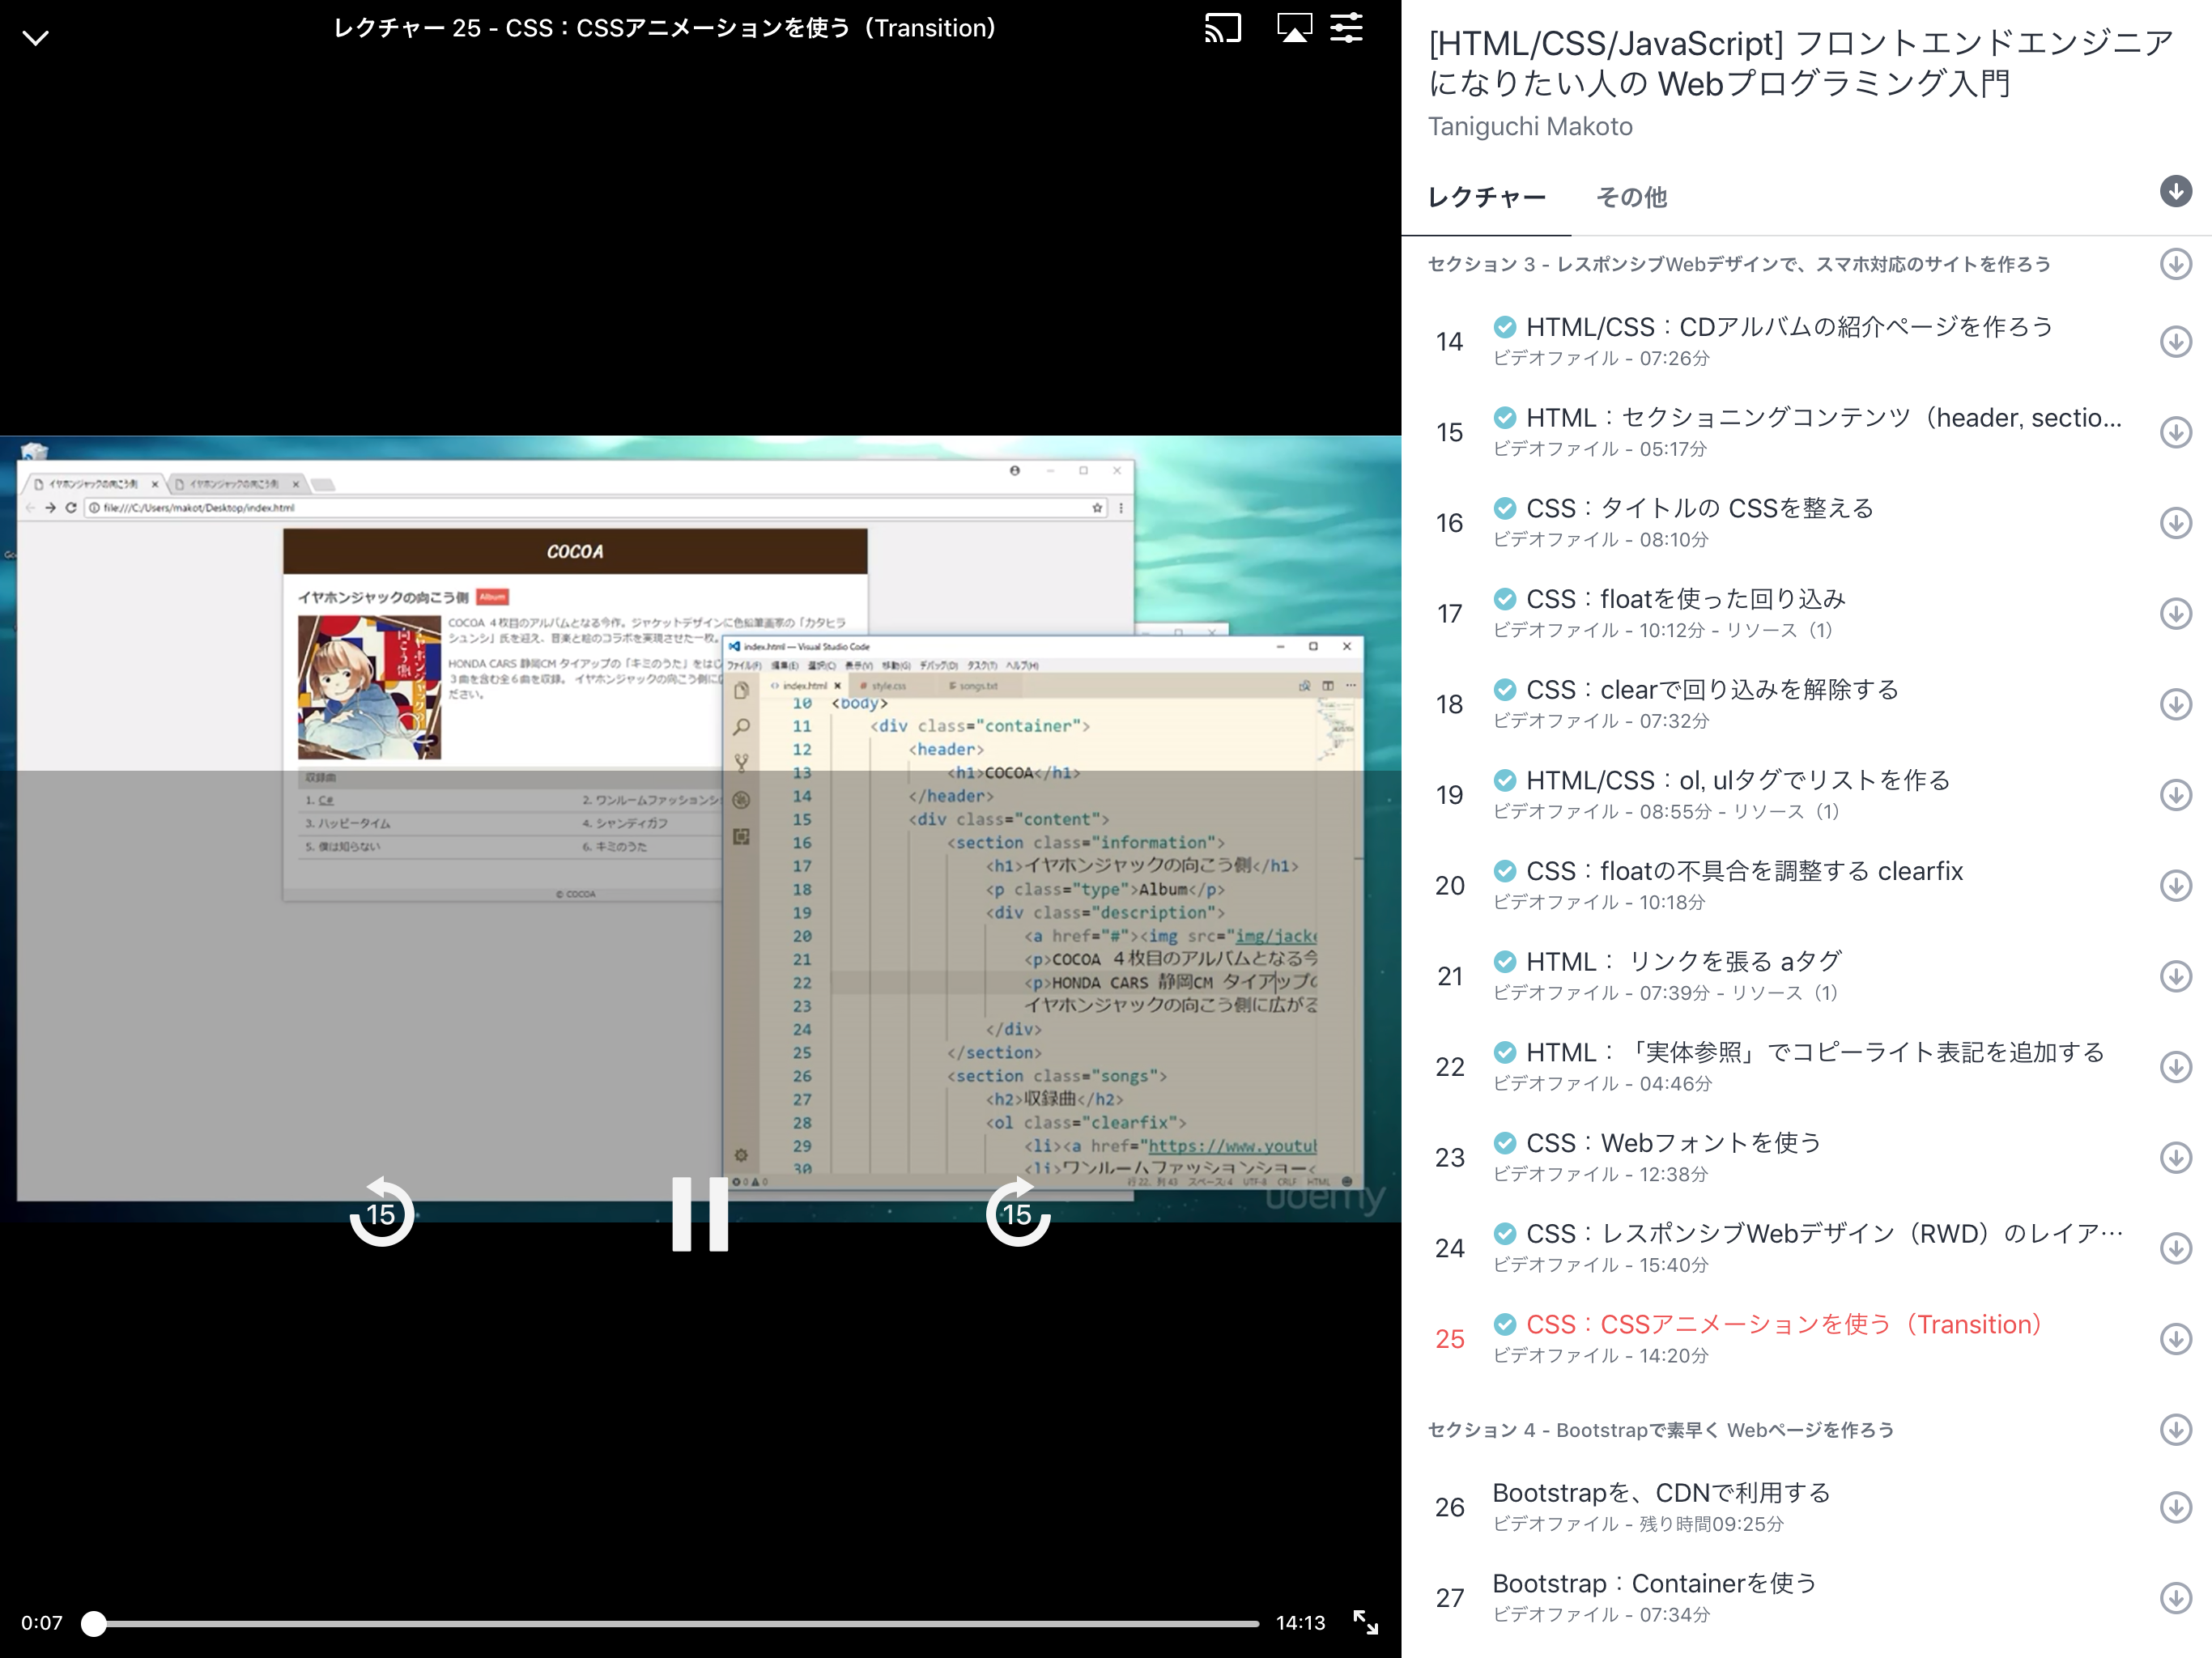This screenshot has height=1658, width=2212.
Task: Download all of セクション 3
Action: (2175, 264)
